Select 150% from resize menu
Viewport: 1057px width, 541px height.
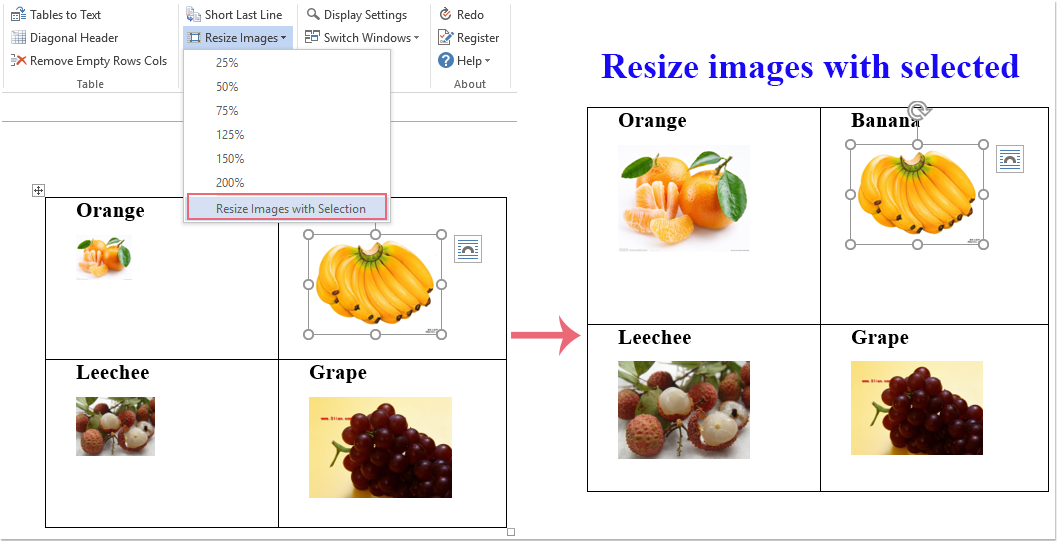point(230,158)
